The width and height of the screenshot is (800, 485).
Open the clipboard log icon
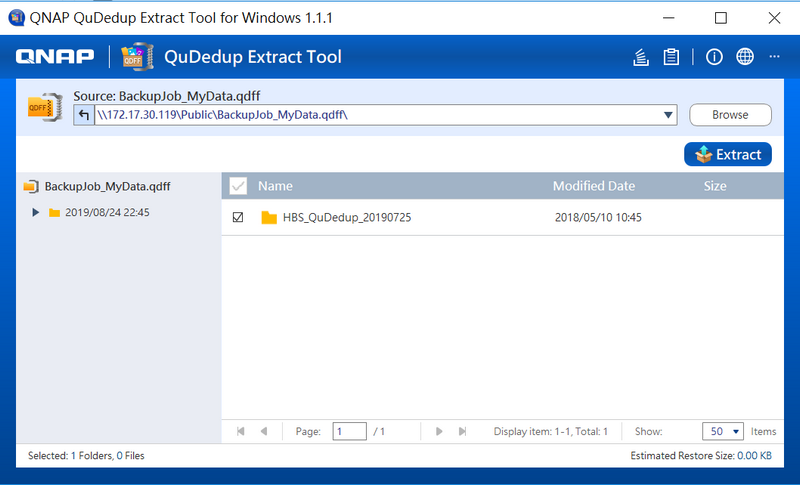pos(671,57)
